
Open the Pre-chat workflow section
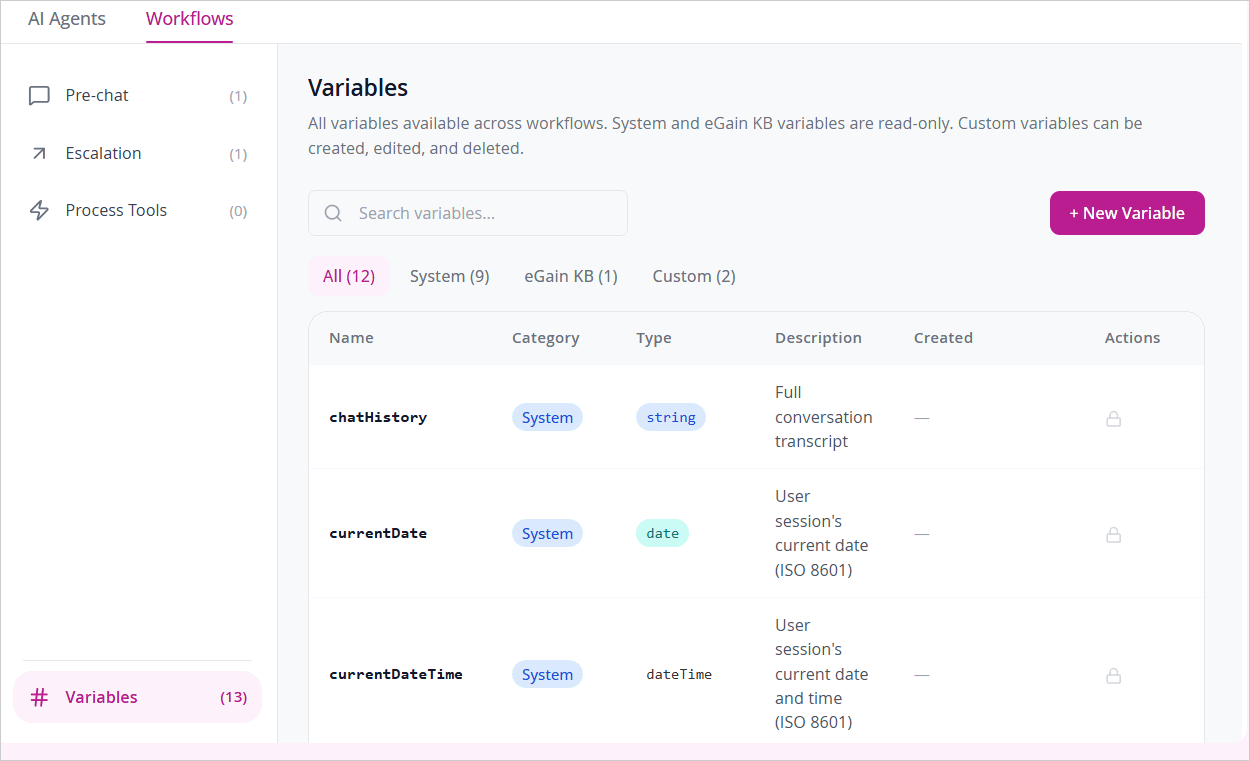[138, 96]
